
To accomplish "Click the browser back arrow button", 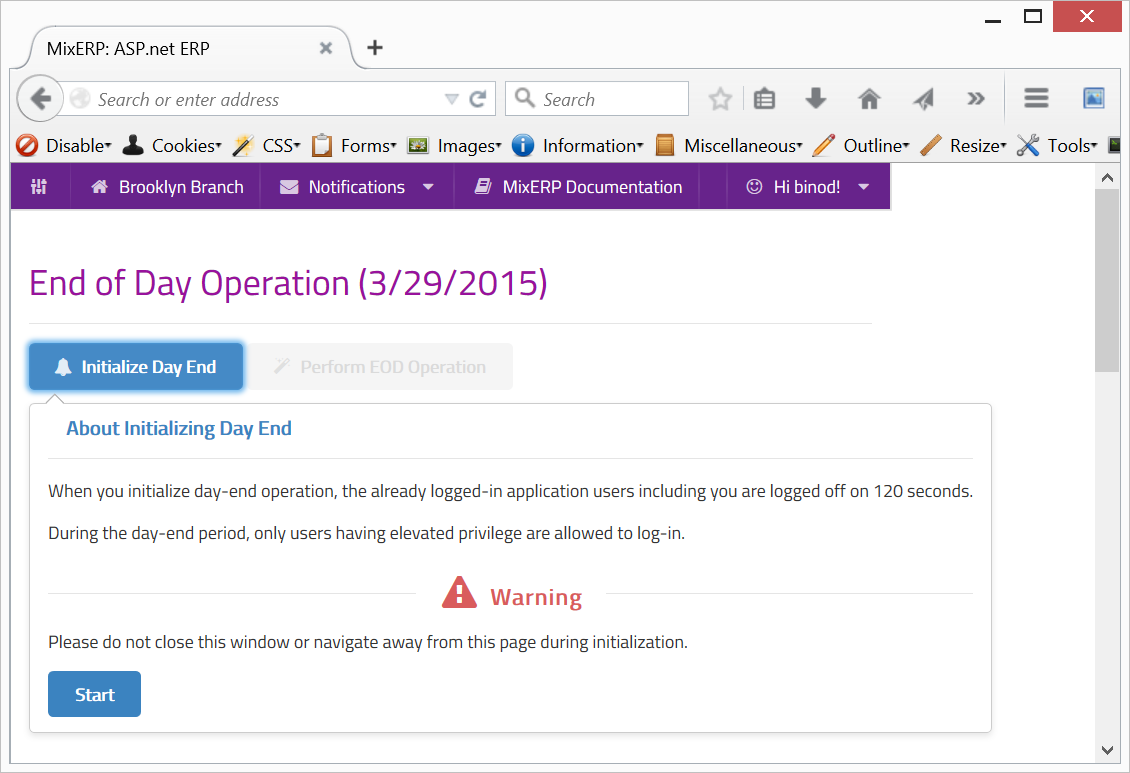I will tap(40, 99).
